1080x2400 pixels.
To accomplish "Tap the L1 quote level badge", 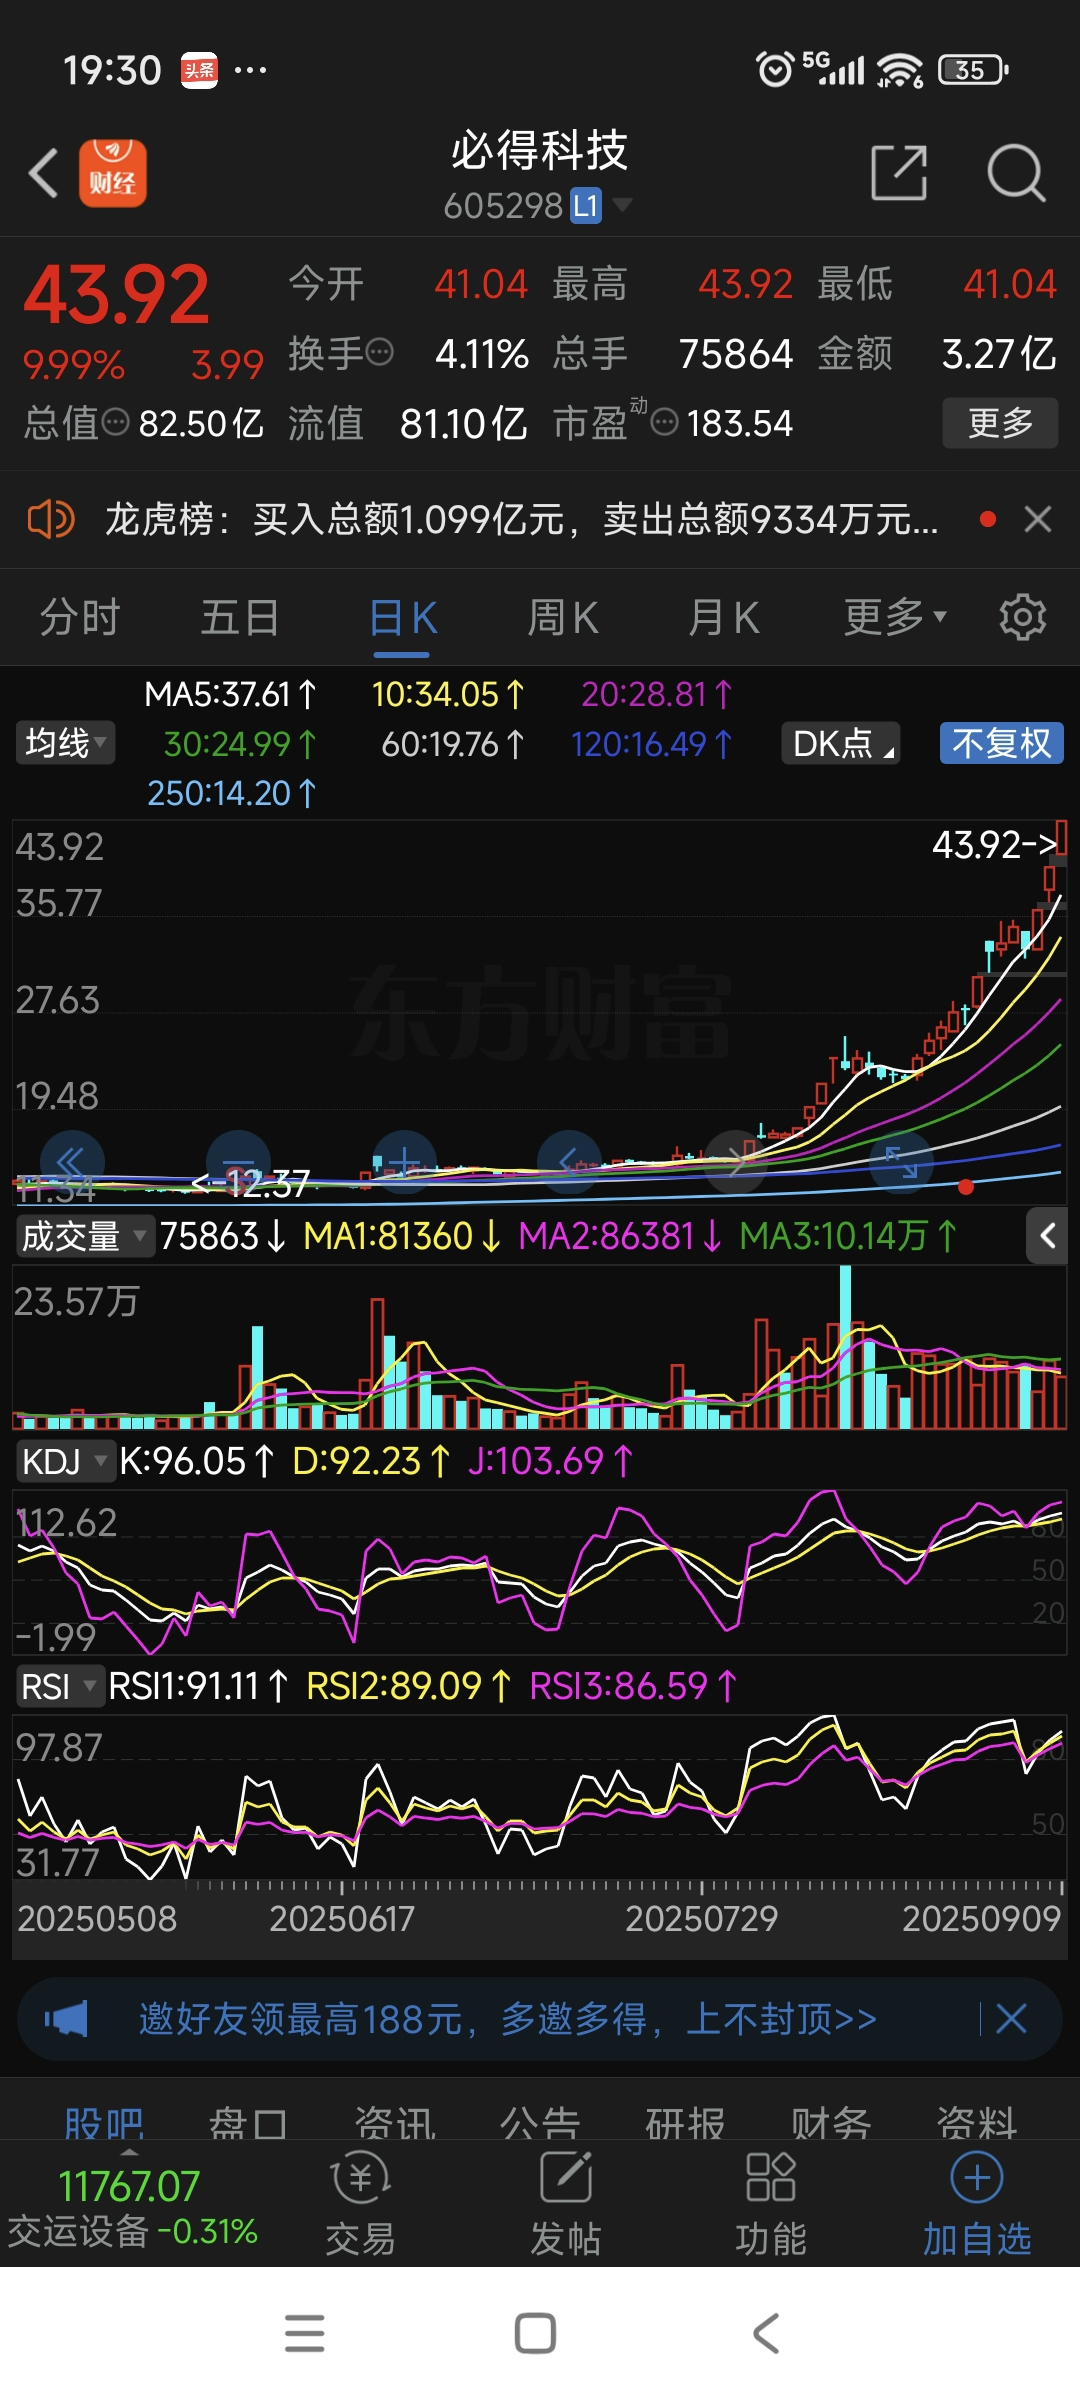I will tap(586, 206).
